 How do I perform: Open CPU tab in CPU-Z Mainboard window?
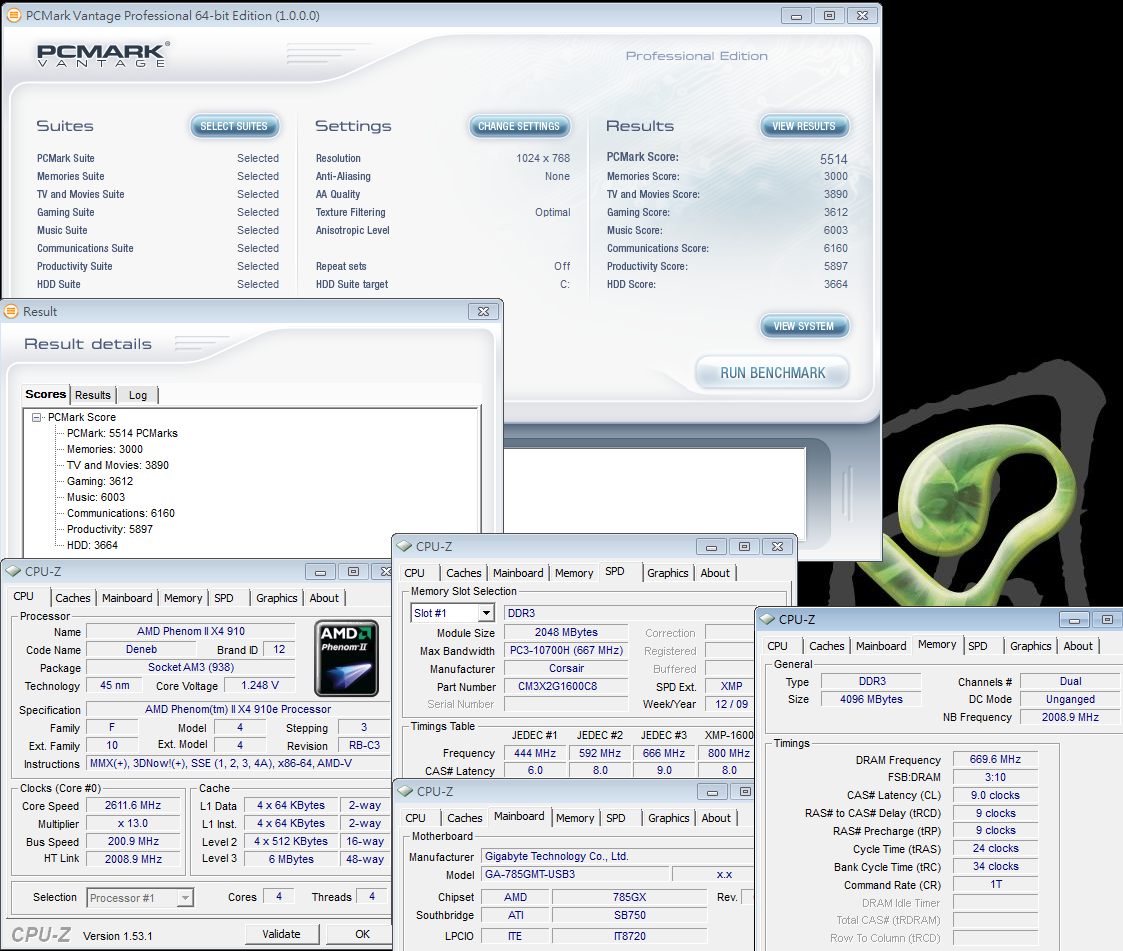click(x=415, y=818)
